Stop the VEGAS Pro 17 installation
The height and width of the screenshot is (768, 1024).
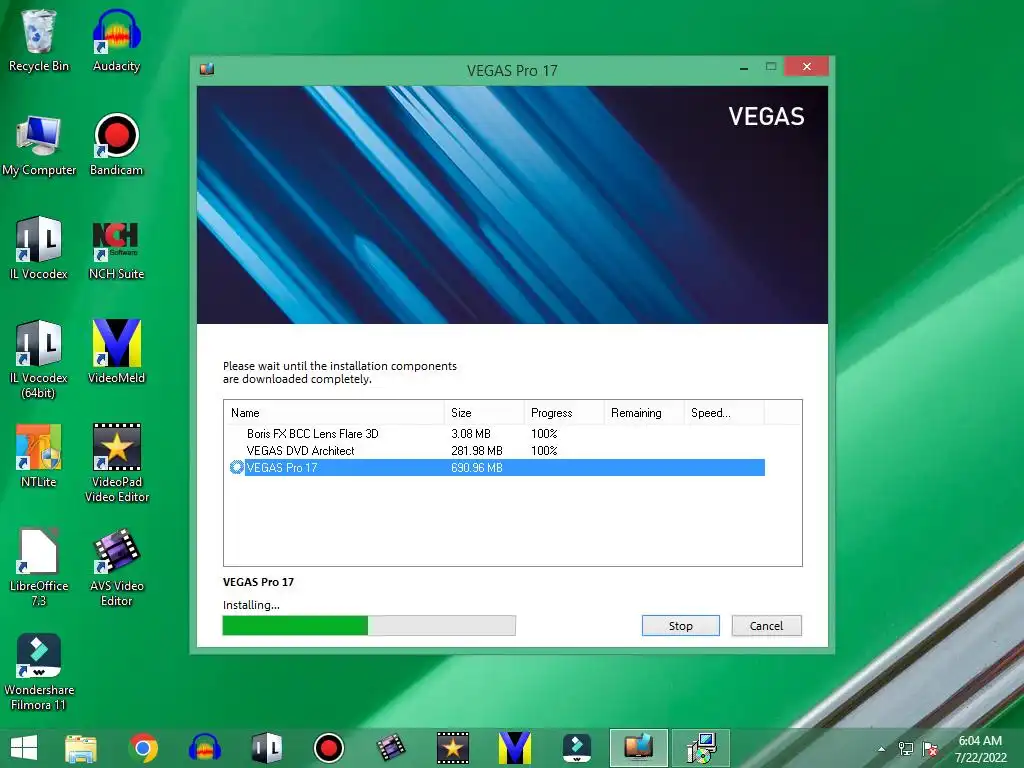point(680,626)
